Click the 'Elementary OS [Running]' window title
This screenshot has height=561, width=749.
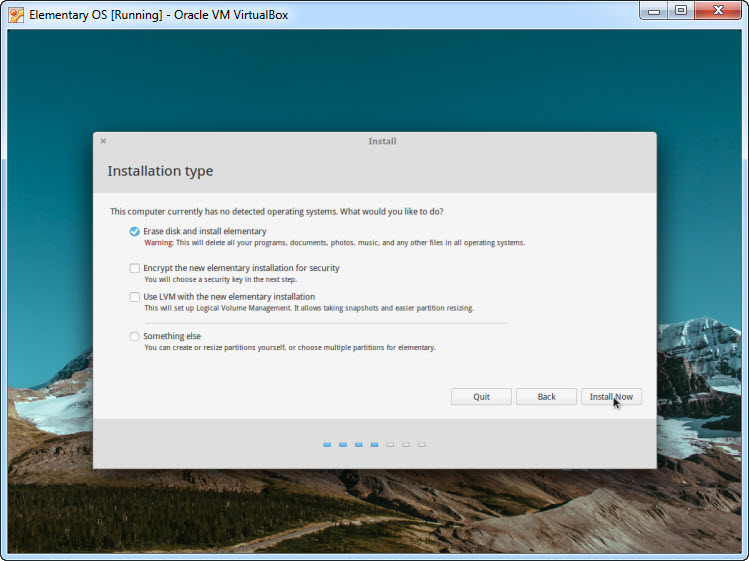[x=159, y=15]
